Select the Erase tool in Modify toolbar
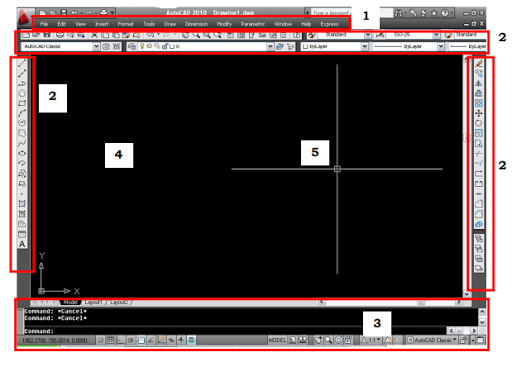The height and width of the screenshot is (367, 512). pyautogui.click(x=479, y=63)
